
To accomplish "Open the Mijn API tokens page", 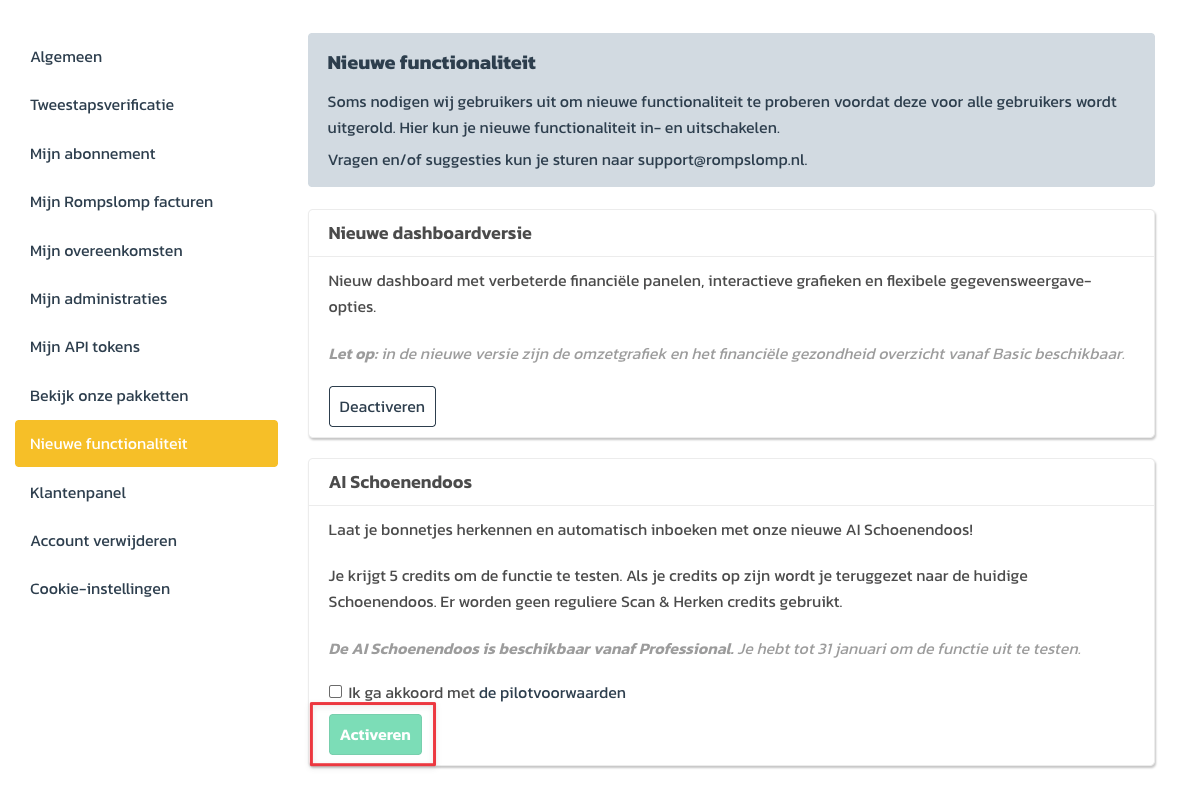I will [x=85, y=347].
